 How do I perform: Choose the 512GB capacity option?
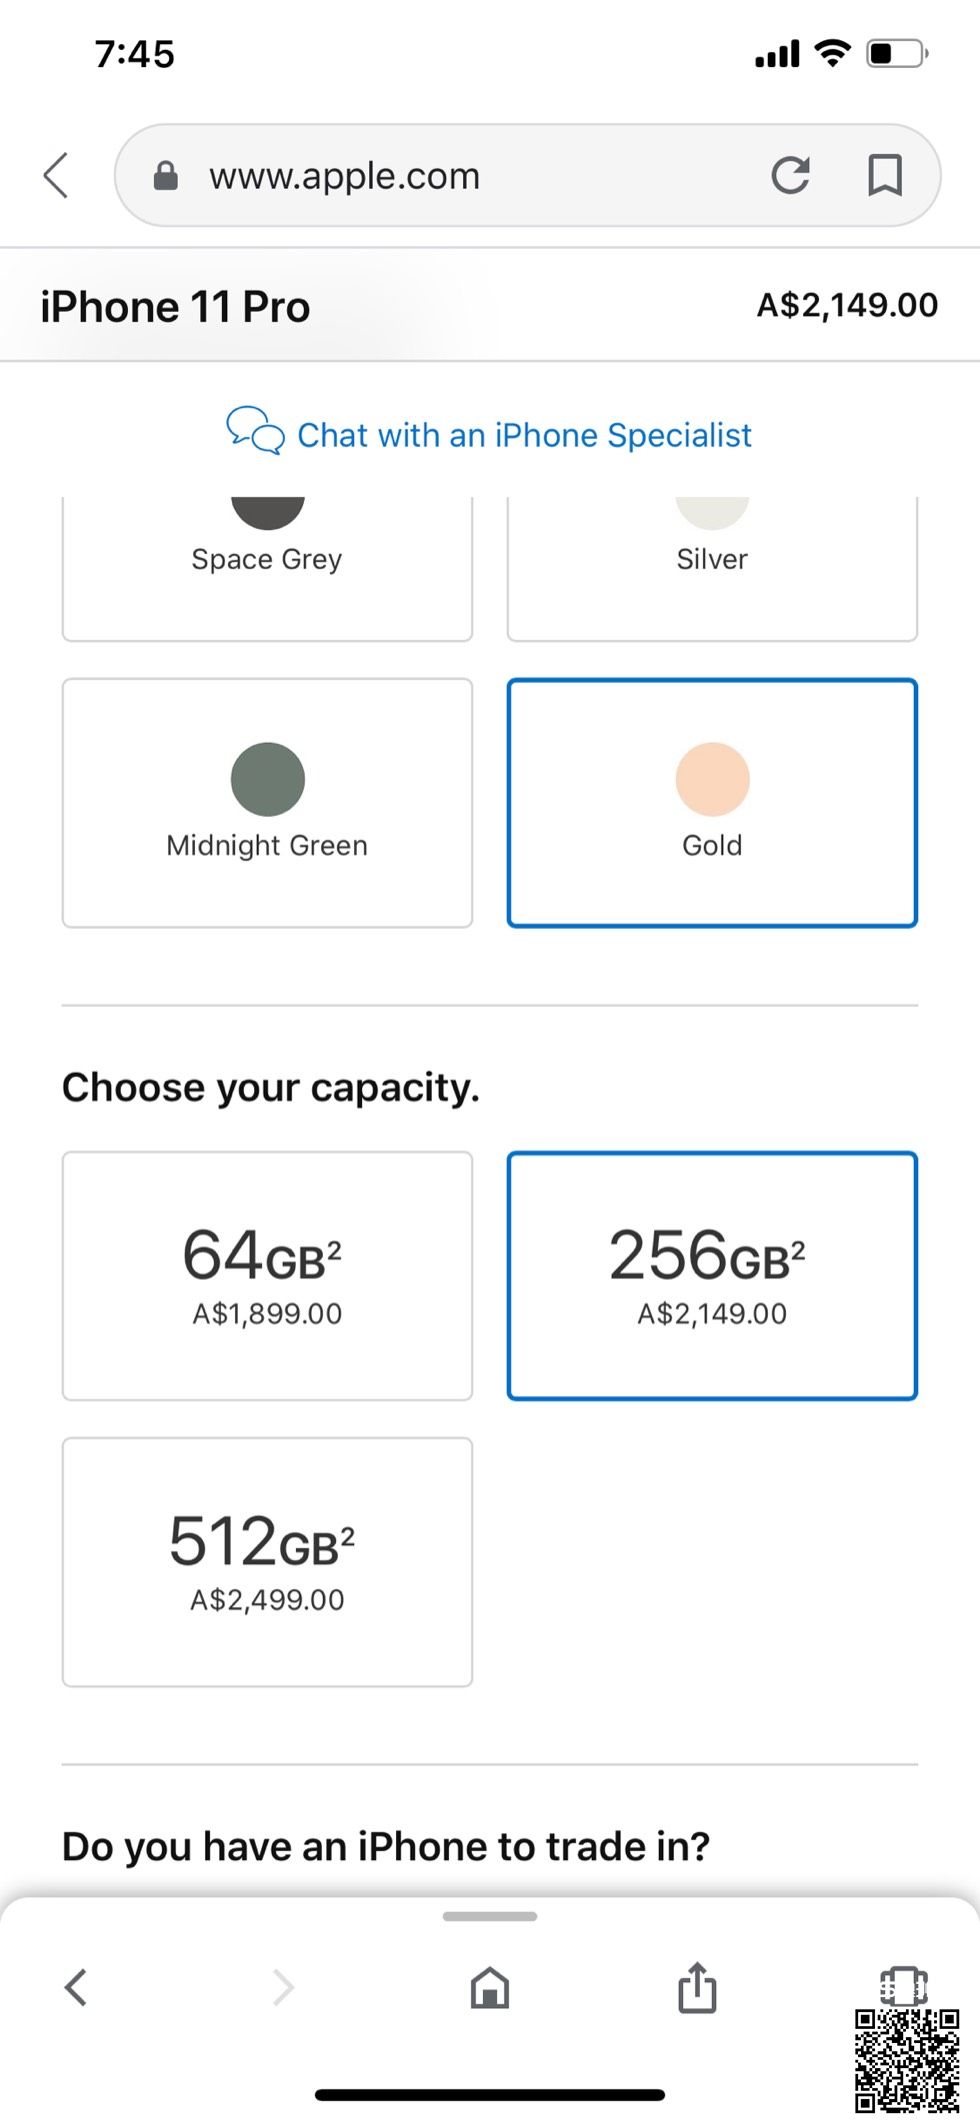point(267,1561)
